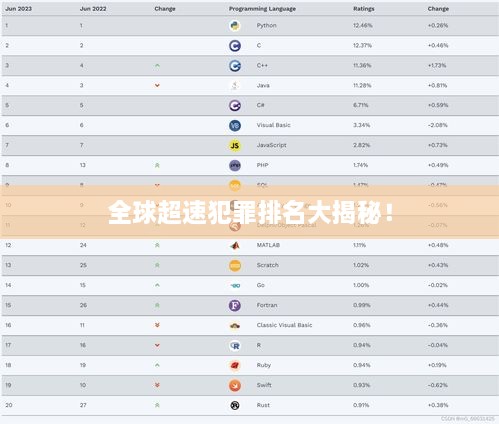Click the double up arrow in the MATLAB row
The image size is (499, 424).
(x=157, y=245)
